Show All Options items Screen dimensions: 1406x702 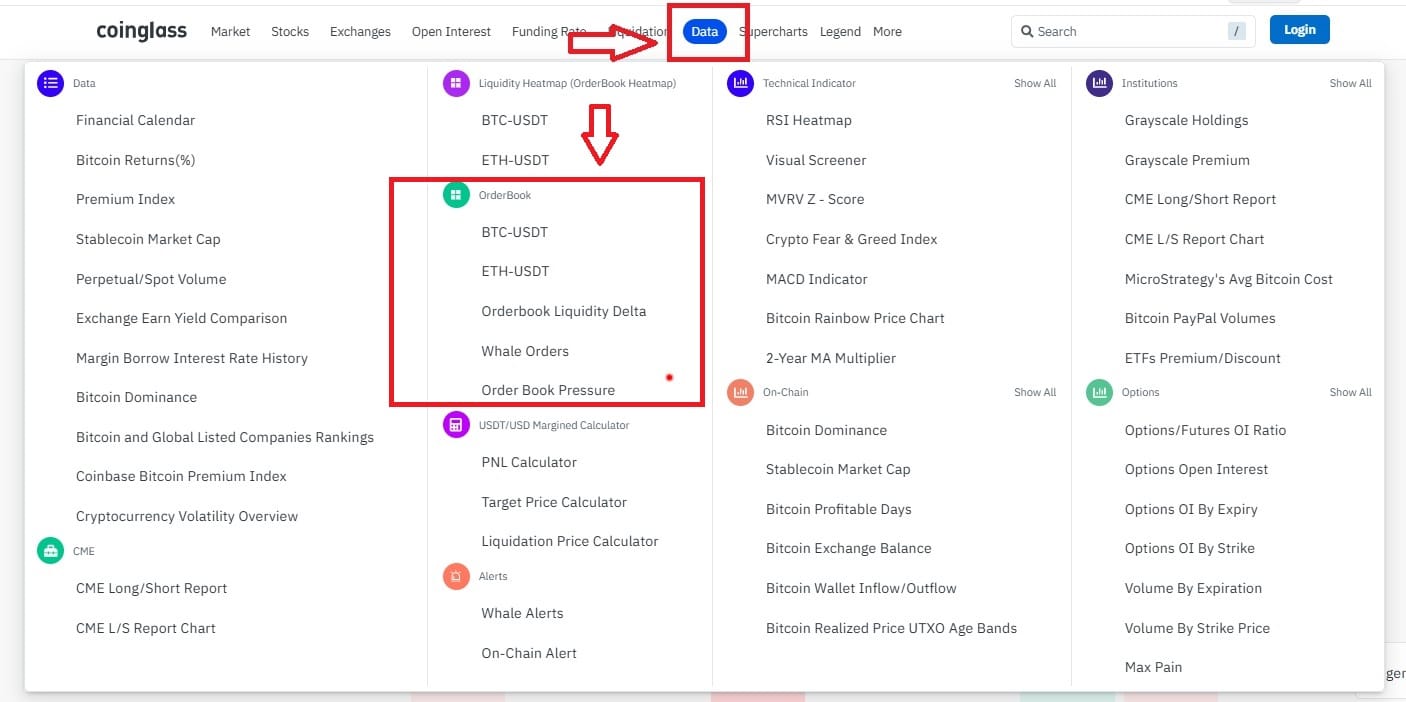1350,392
